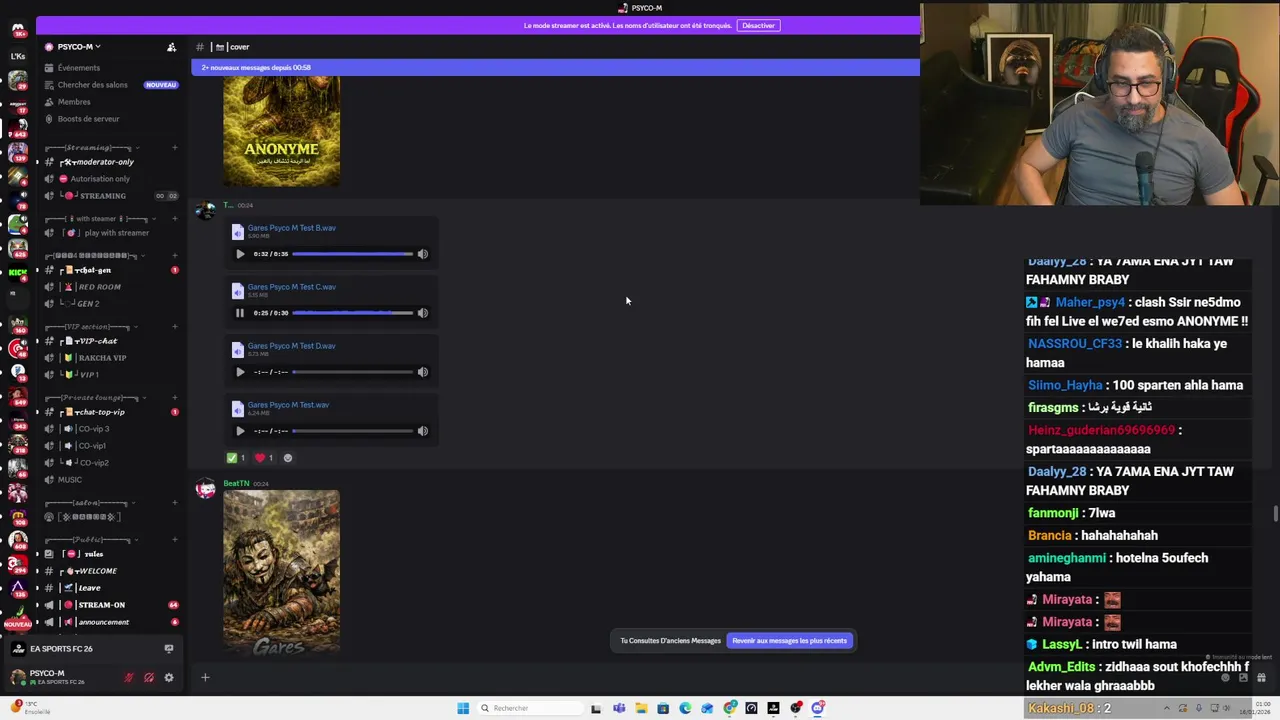The height and width of the screenshot is (720, 1280).
Task: Click Revenir aux messages les plus récents
Action: pos(789,641)
